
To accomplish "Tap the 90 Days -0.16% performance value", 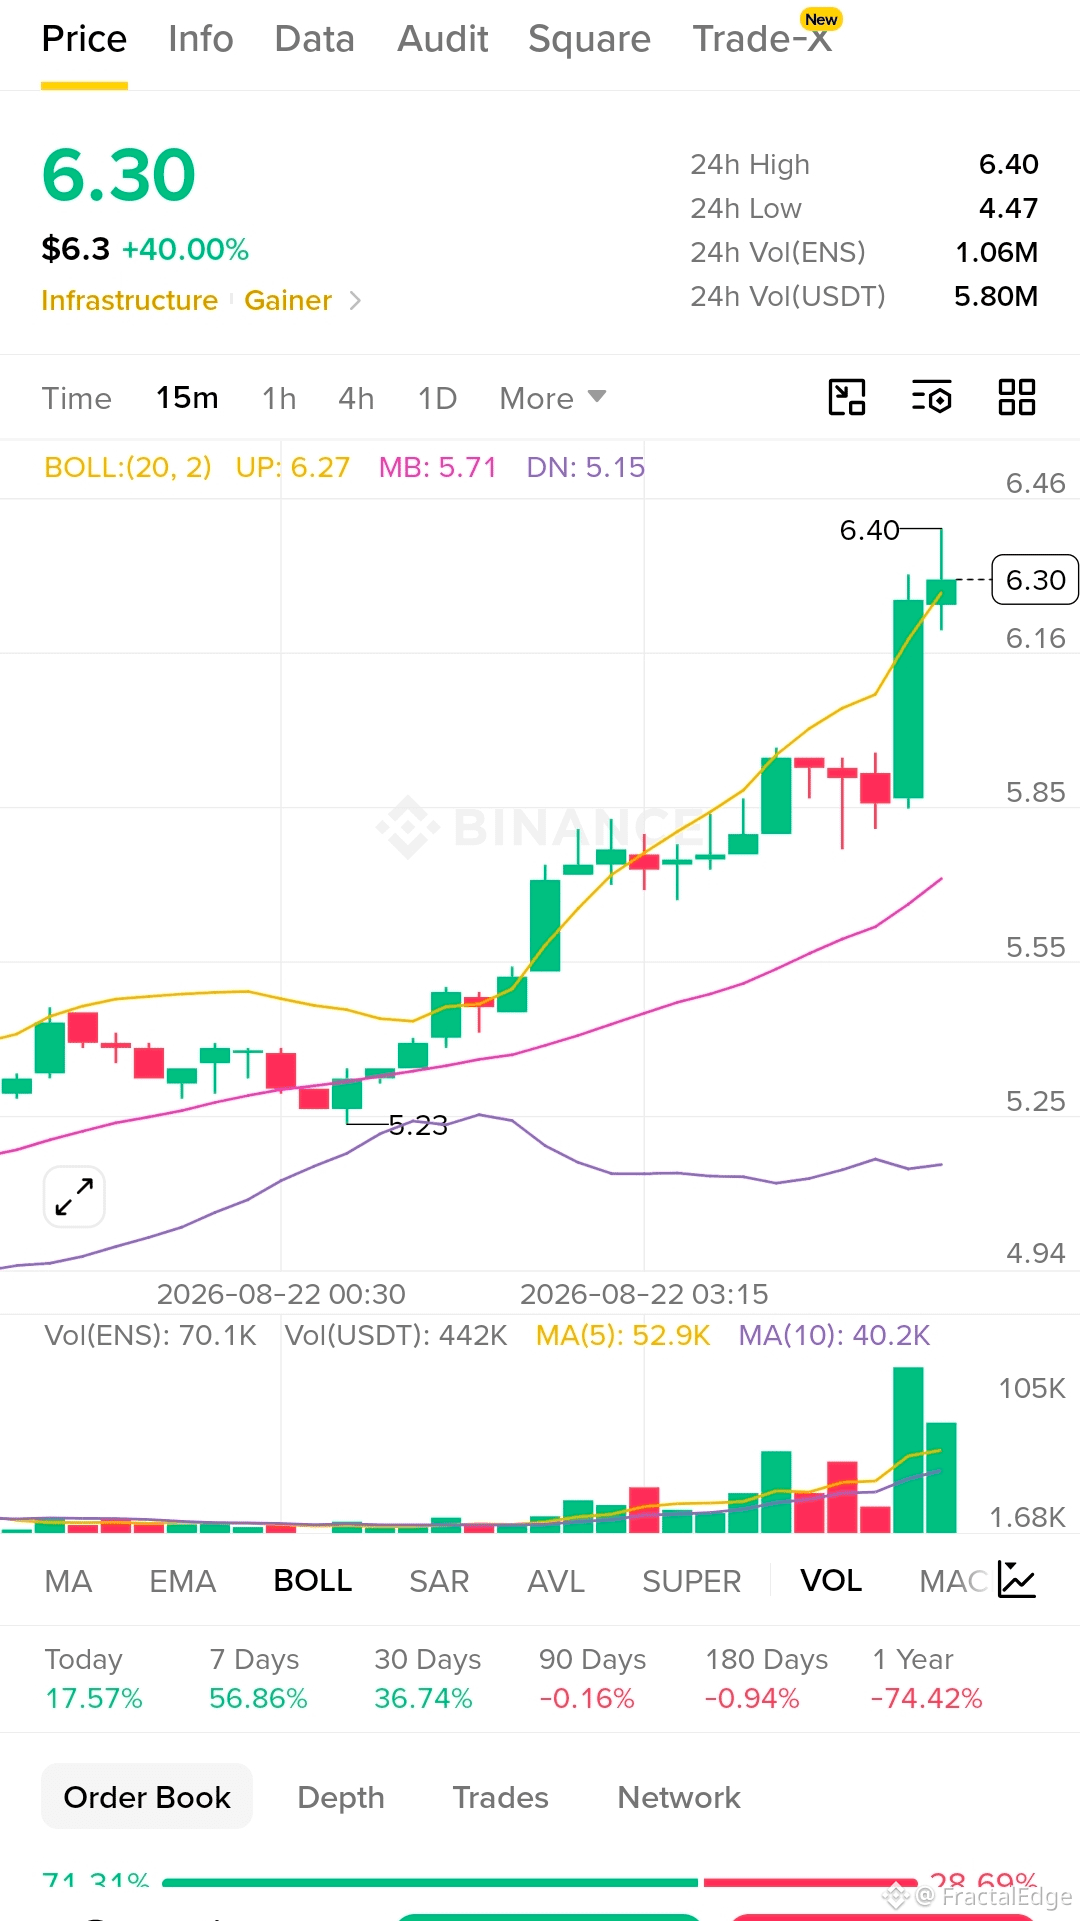I will click(587, 1698).
